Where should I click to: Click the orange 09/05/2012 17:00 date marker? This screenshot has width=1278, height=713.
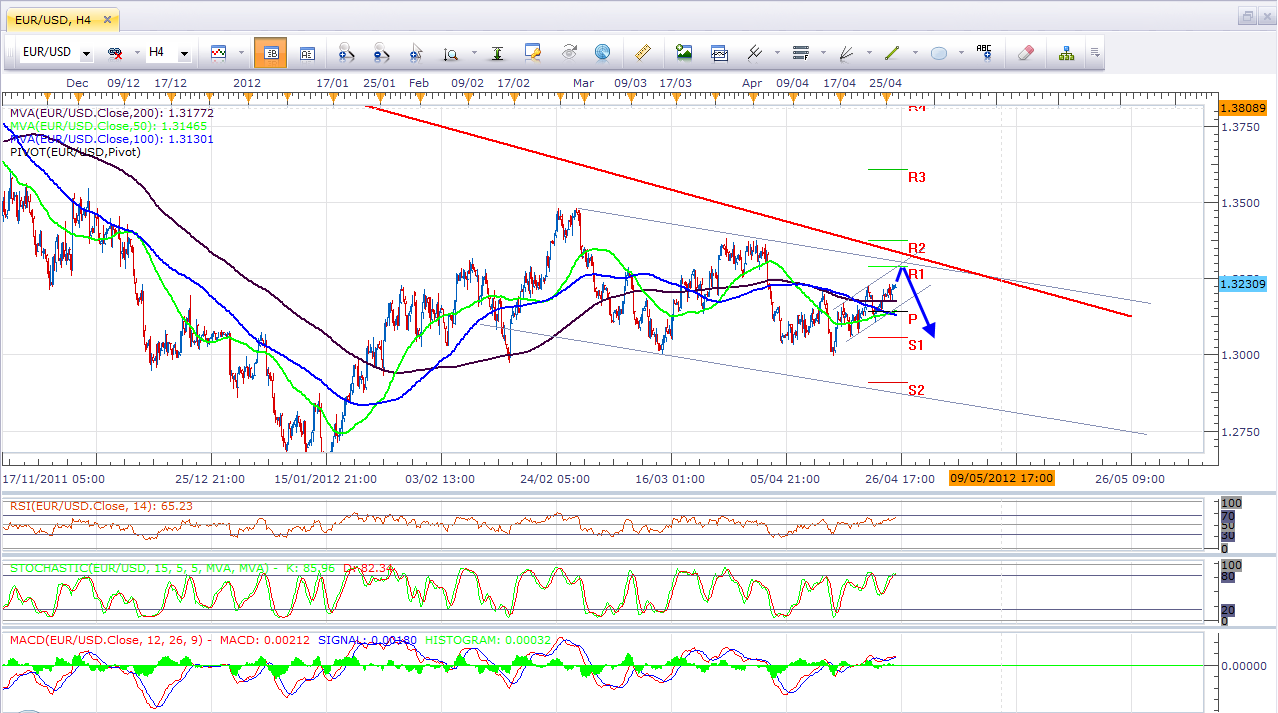point(1002,478)
